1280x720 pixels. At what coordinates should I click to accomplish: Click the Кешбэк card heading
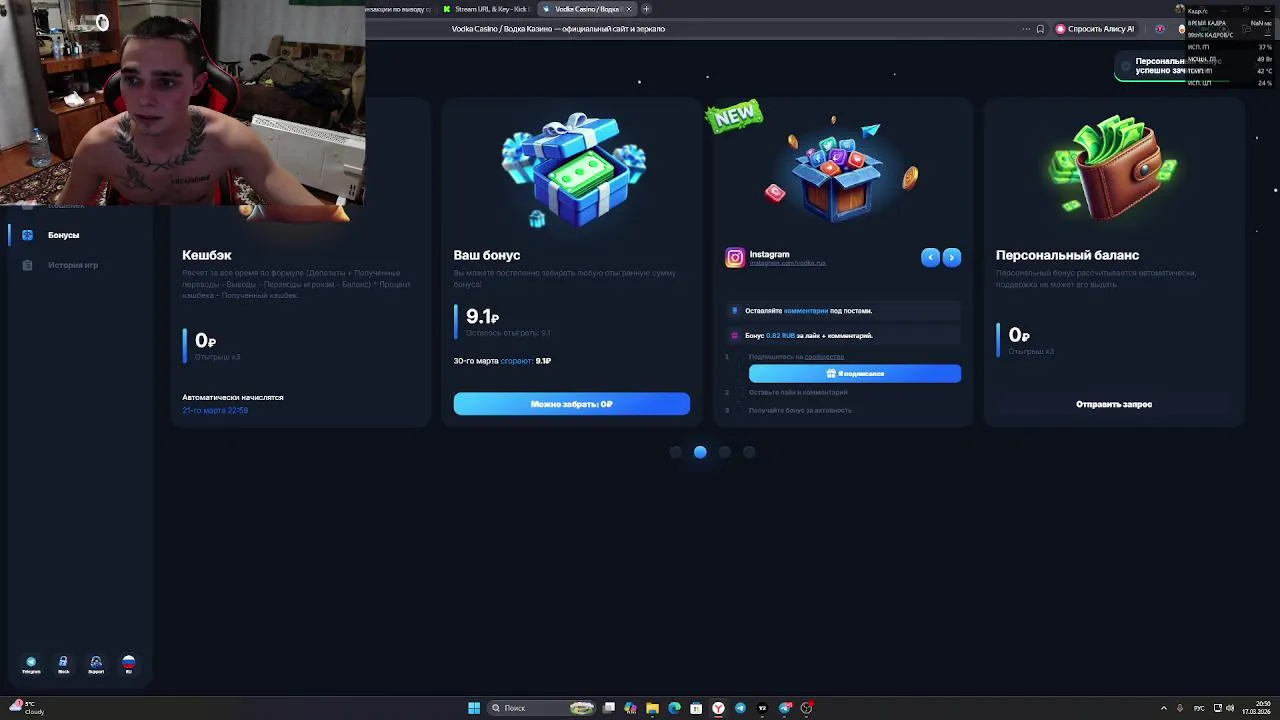207,255
